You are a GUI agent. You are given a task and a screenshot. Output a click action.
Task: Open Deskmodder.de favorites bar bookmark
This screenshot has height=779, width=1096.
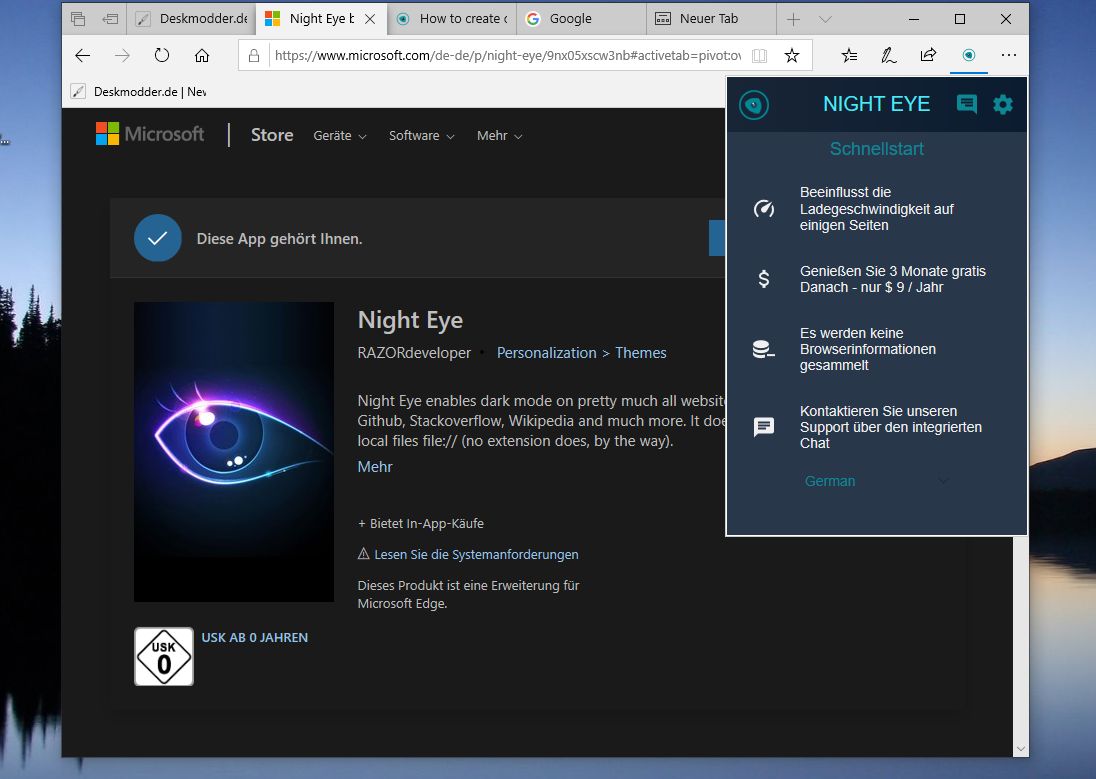pyautogui.click(x=138, y=92)
